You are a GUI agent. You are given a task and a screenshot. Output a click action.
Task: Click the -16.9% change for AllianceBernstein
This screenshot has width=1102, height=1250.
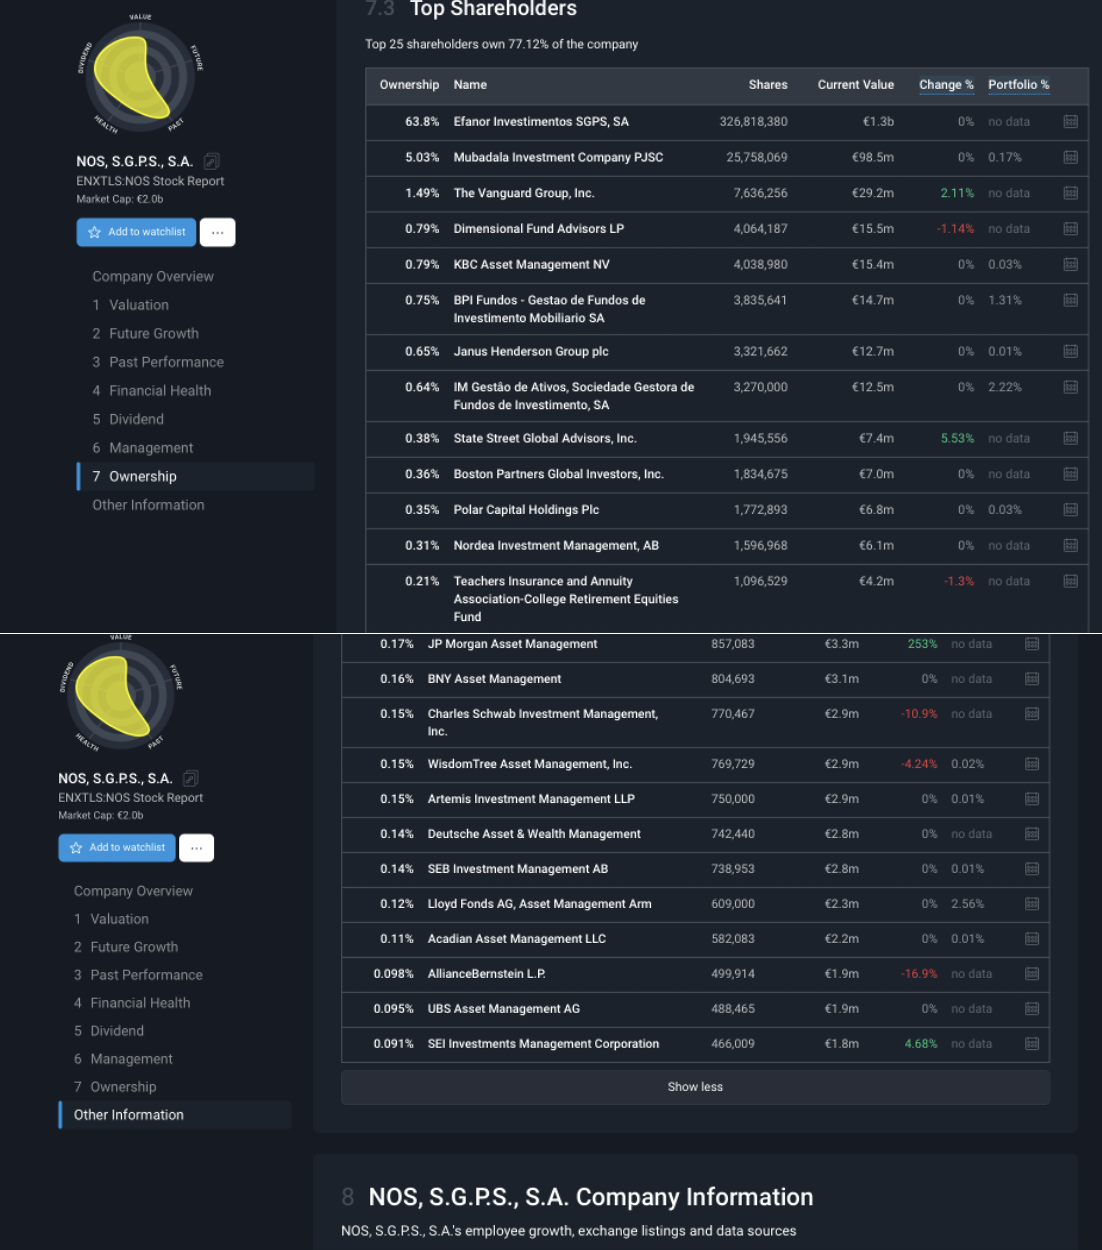click(x=919, y=974)
